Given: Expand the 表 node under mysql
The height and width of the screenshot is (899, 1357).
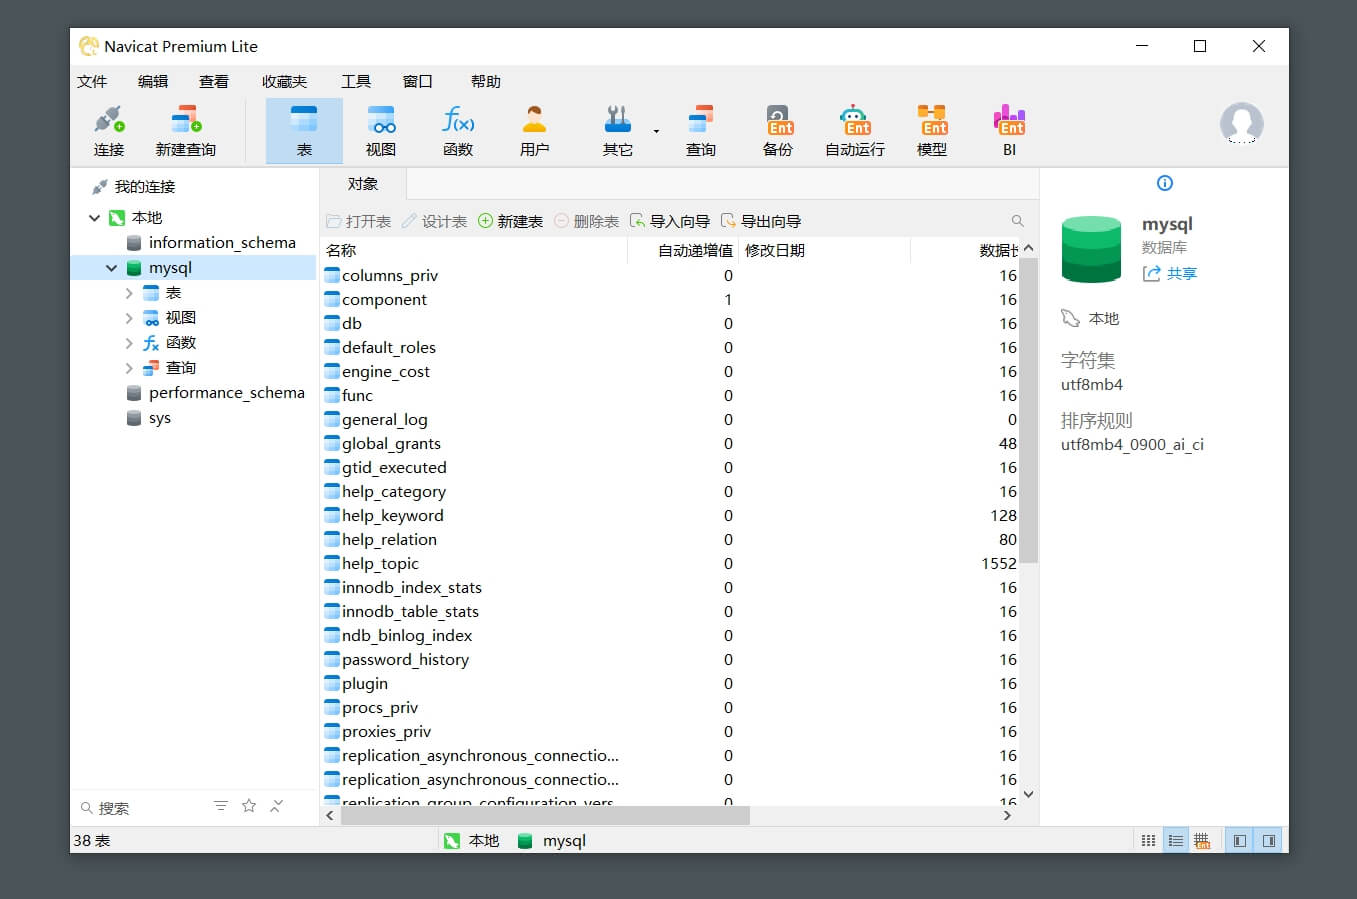Looking at the screenshot, I should (129, 293).
